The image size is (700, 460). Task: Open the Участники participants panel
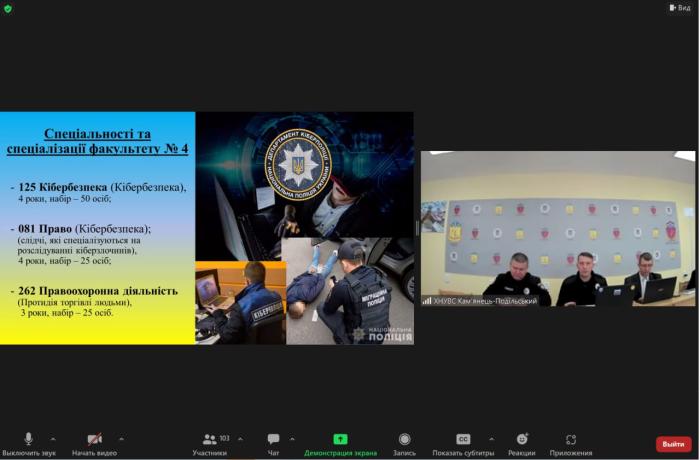[210, 440]
